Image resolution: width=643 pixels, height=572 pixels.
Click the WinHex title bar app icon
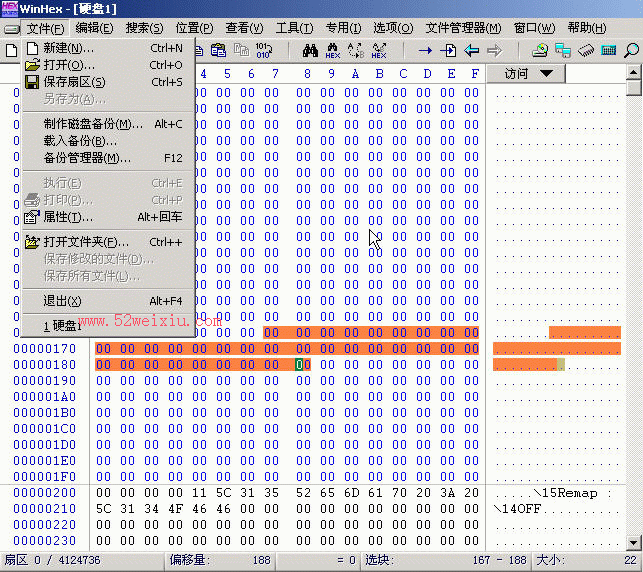pyautogui.click(x=9, y=9)
